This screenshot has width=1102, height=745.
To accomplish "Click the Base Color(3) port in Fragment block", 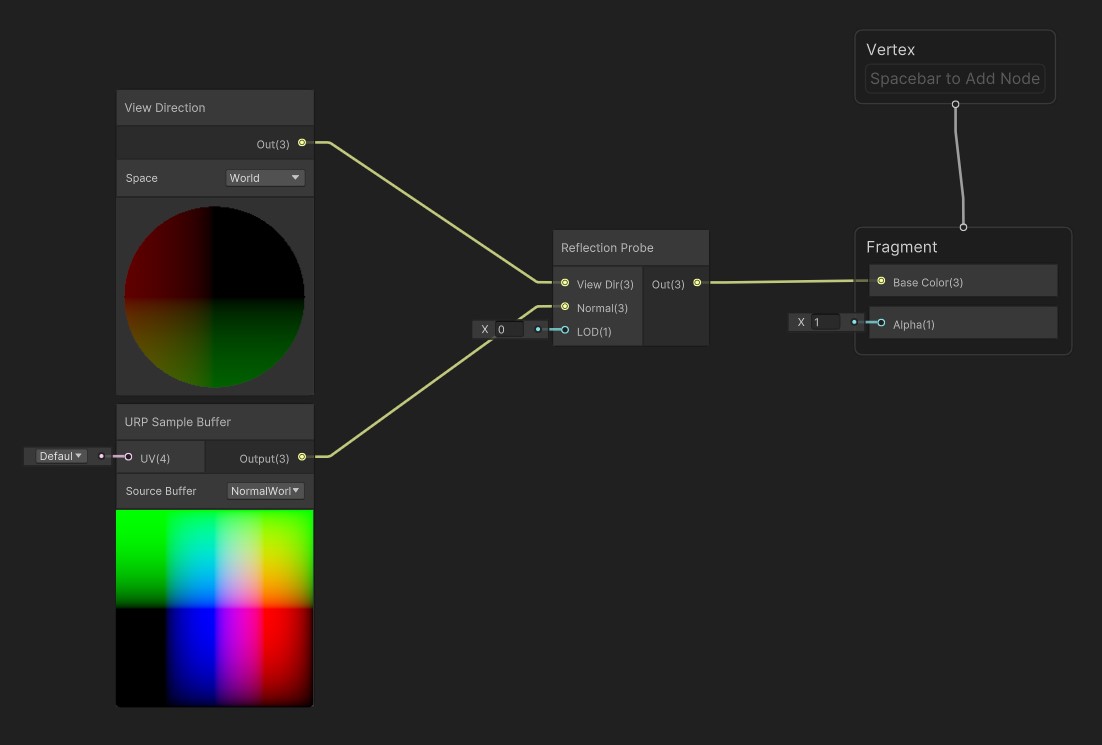I will pyautogui.click(x=879, y=282).
